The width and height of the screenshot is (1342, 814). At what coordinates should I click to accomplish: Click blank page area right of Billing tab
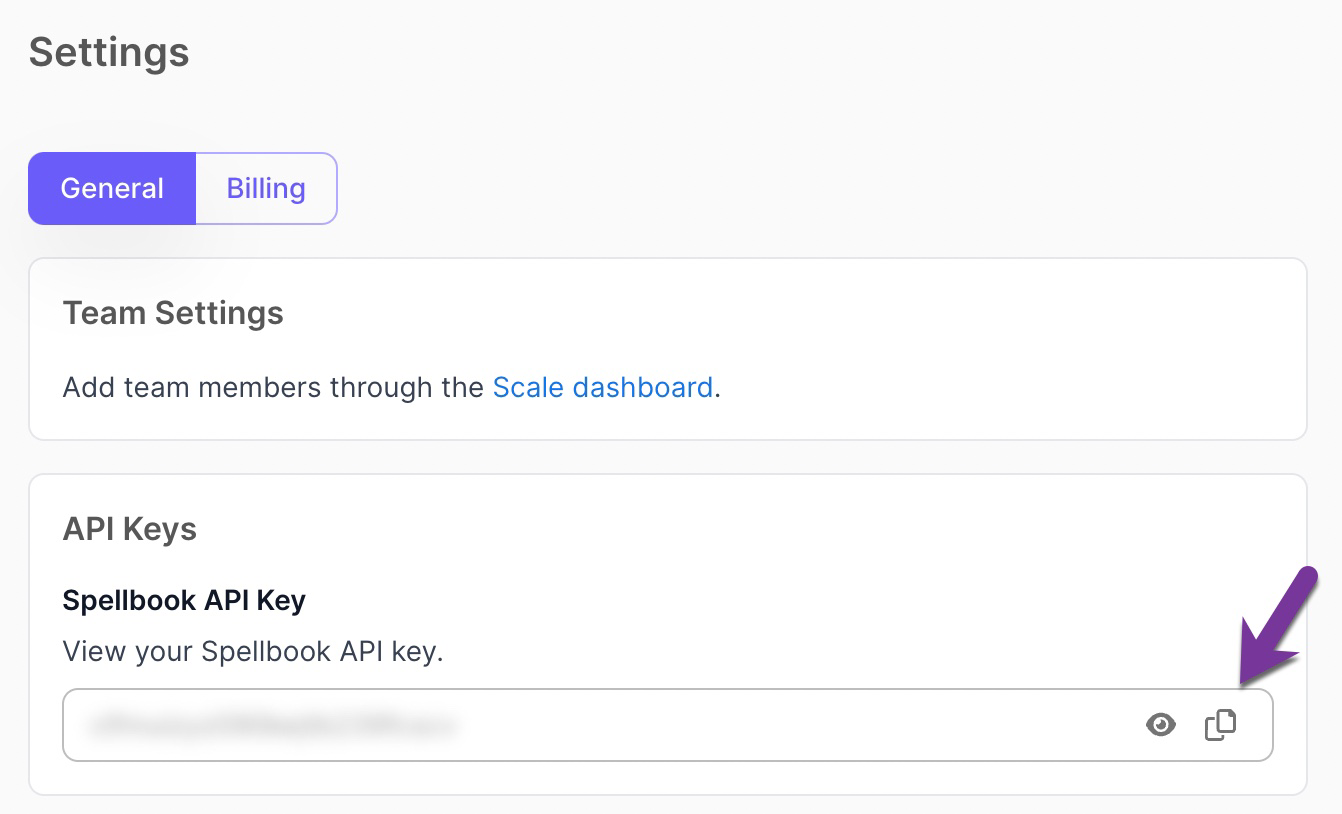[x=800, y=188]
